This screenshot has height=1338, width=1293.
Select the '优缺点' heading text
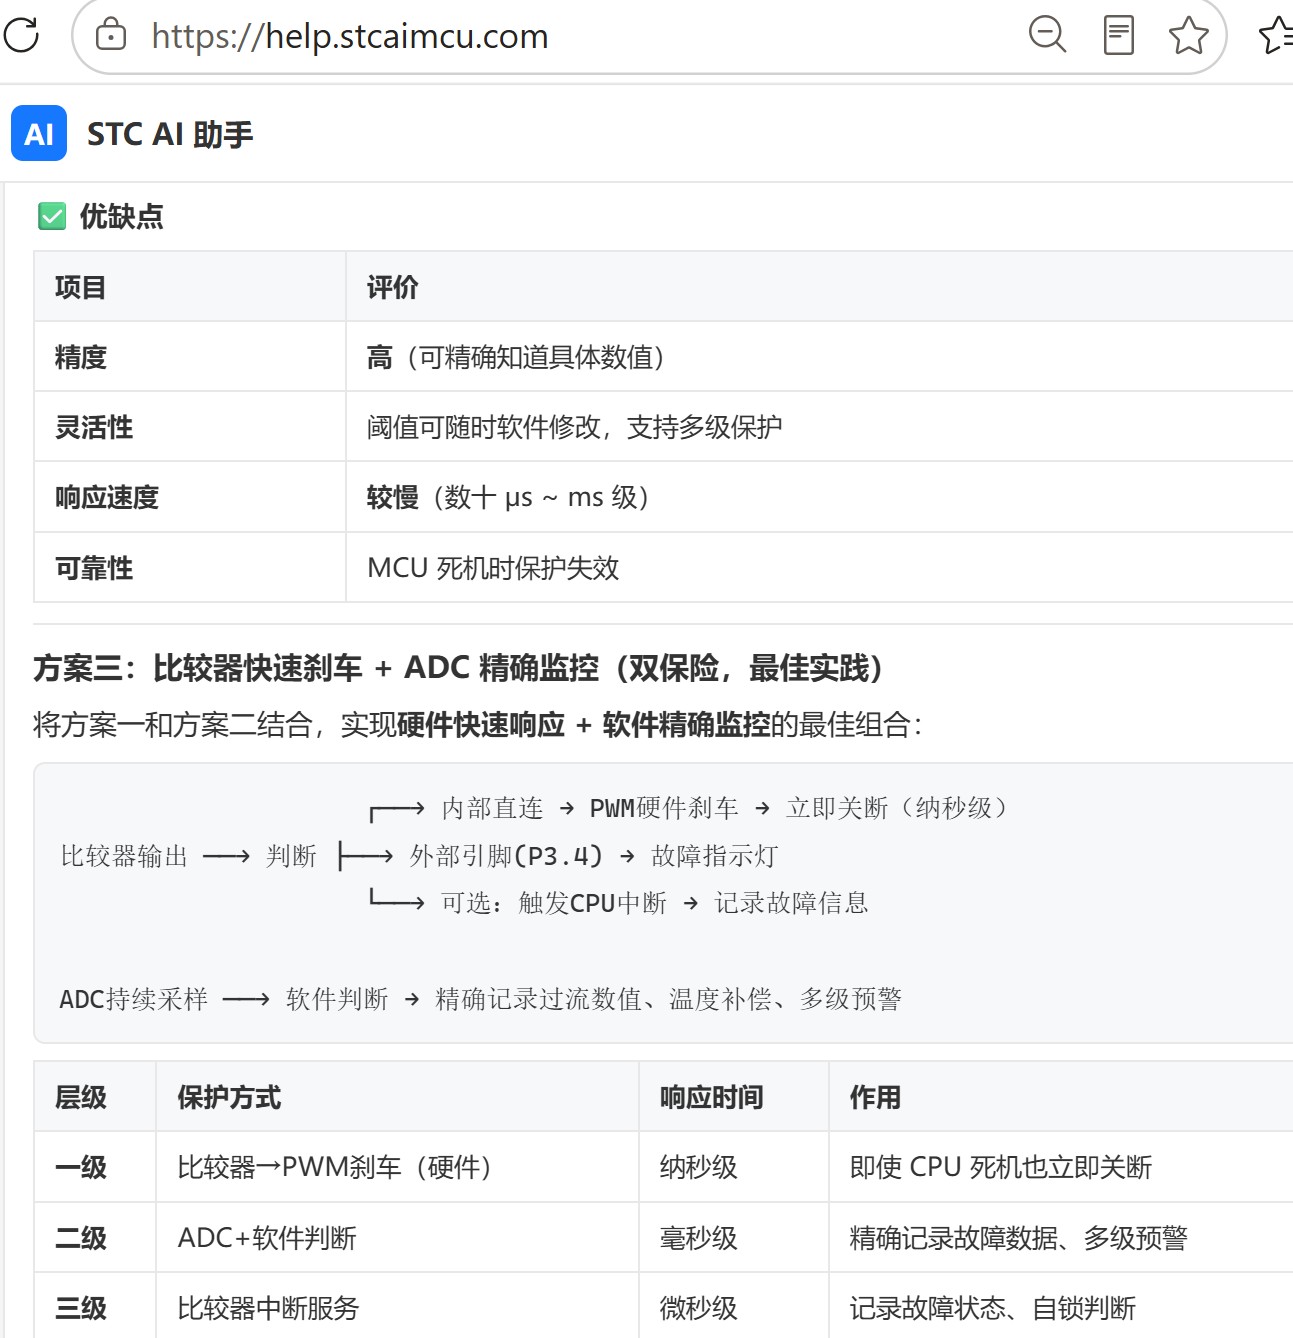click(x=121, y=216)
